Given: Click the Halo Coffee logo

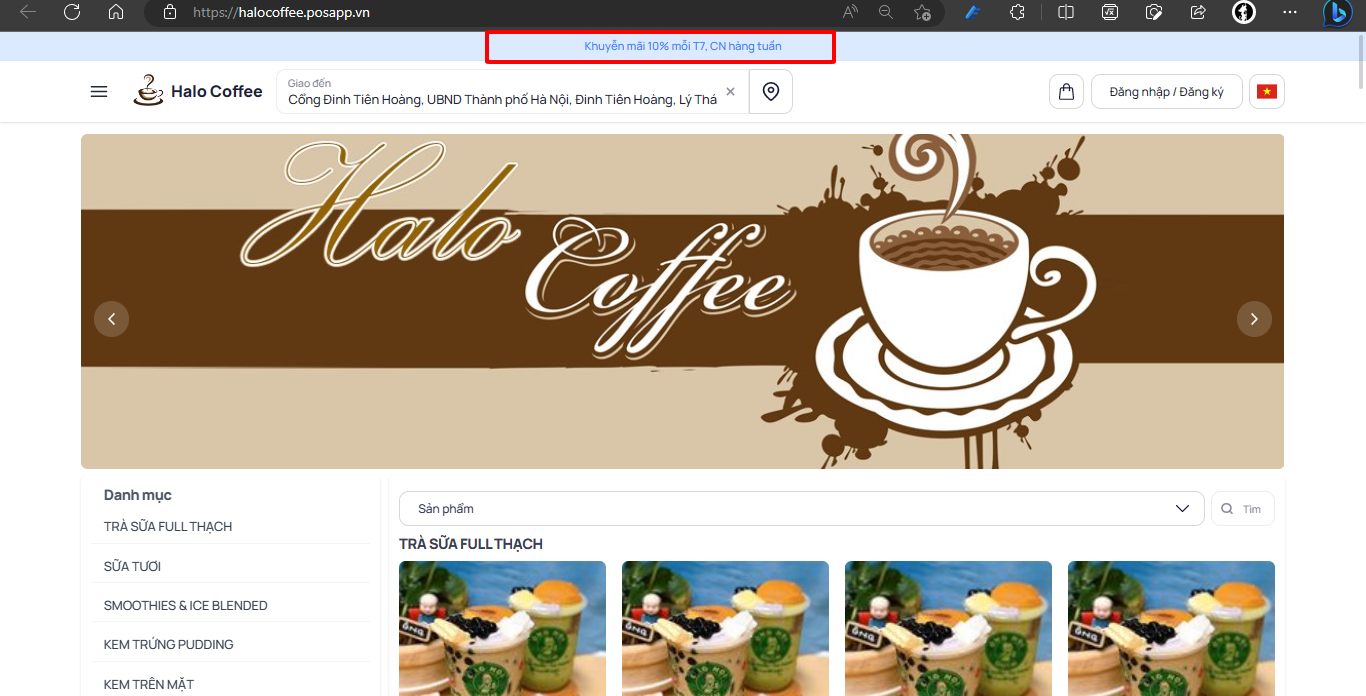Looking at the screenshot, I should 198,91.
